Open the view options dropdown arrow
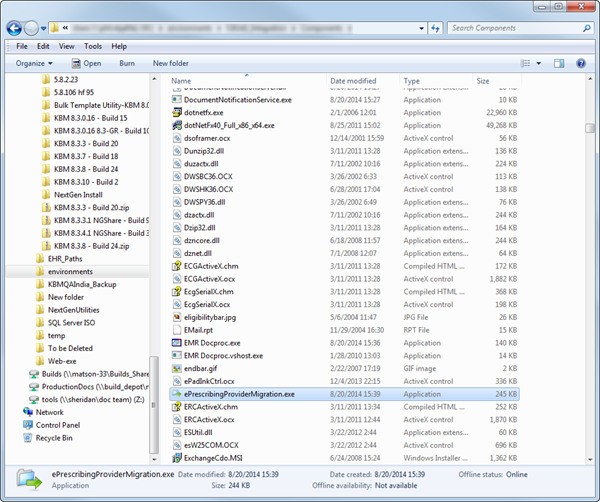600x502 pixels. pos(538,64)
